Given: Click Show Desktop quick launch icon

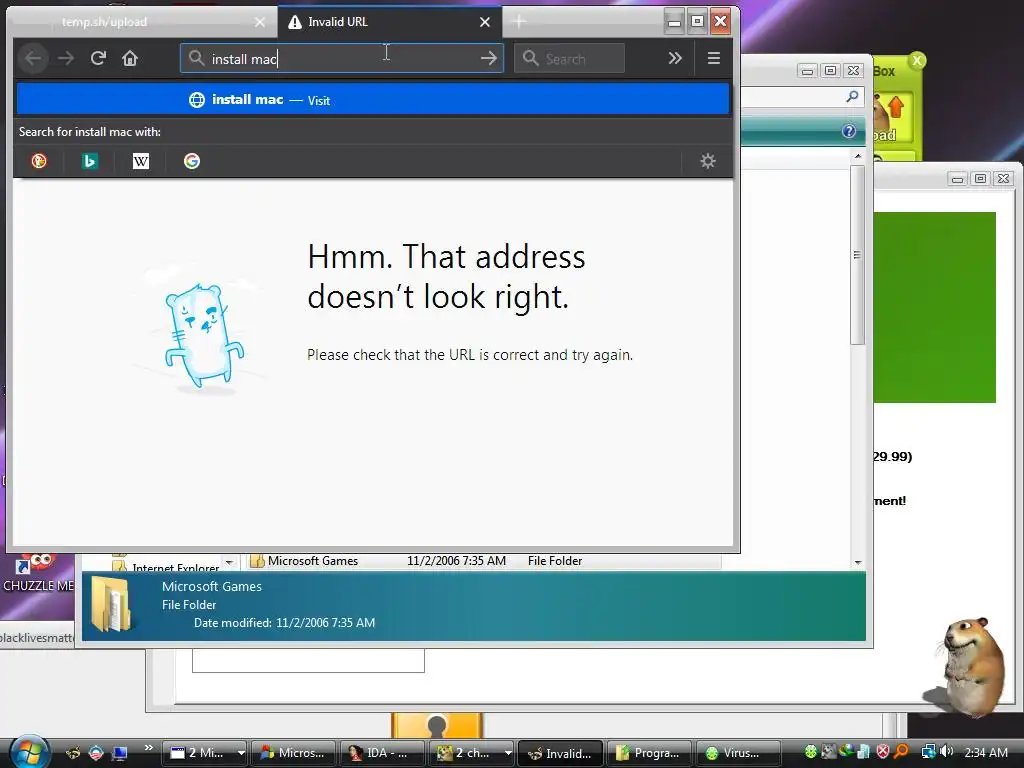Looking at the screenshot, I should click(x=119, y=753).
